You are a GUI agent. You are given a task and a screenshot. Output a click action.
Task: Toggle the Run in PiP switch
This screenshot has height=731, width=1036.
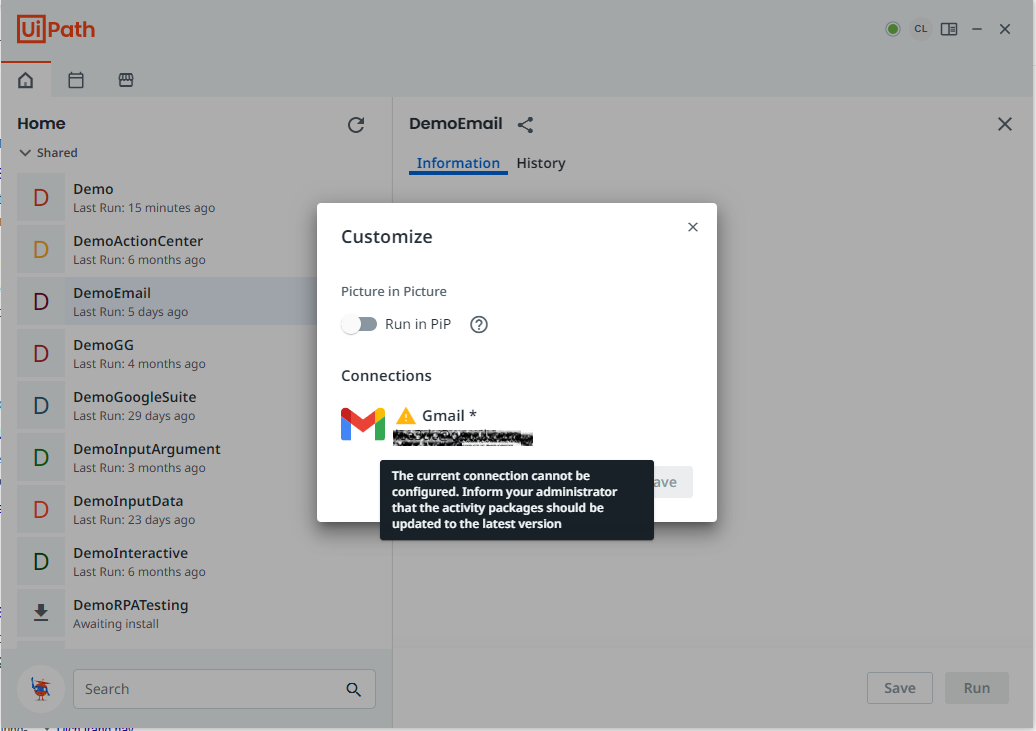click(359, 325)
